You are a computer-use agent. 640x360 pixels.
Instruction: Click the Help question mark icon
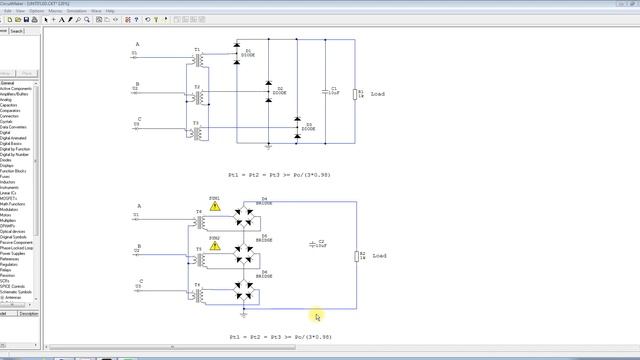[136, 20]
